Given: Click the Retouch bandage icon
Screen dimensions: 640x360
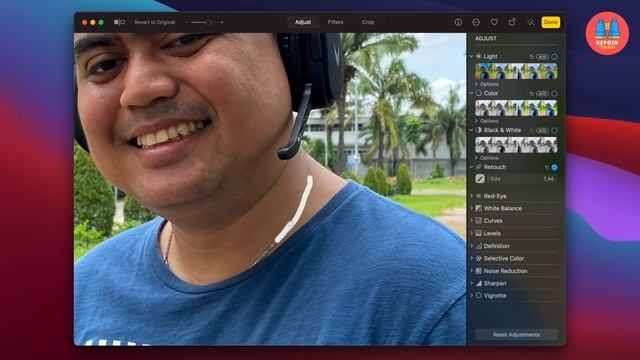Looking at the screenshot, I should [x=479, y=167].
